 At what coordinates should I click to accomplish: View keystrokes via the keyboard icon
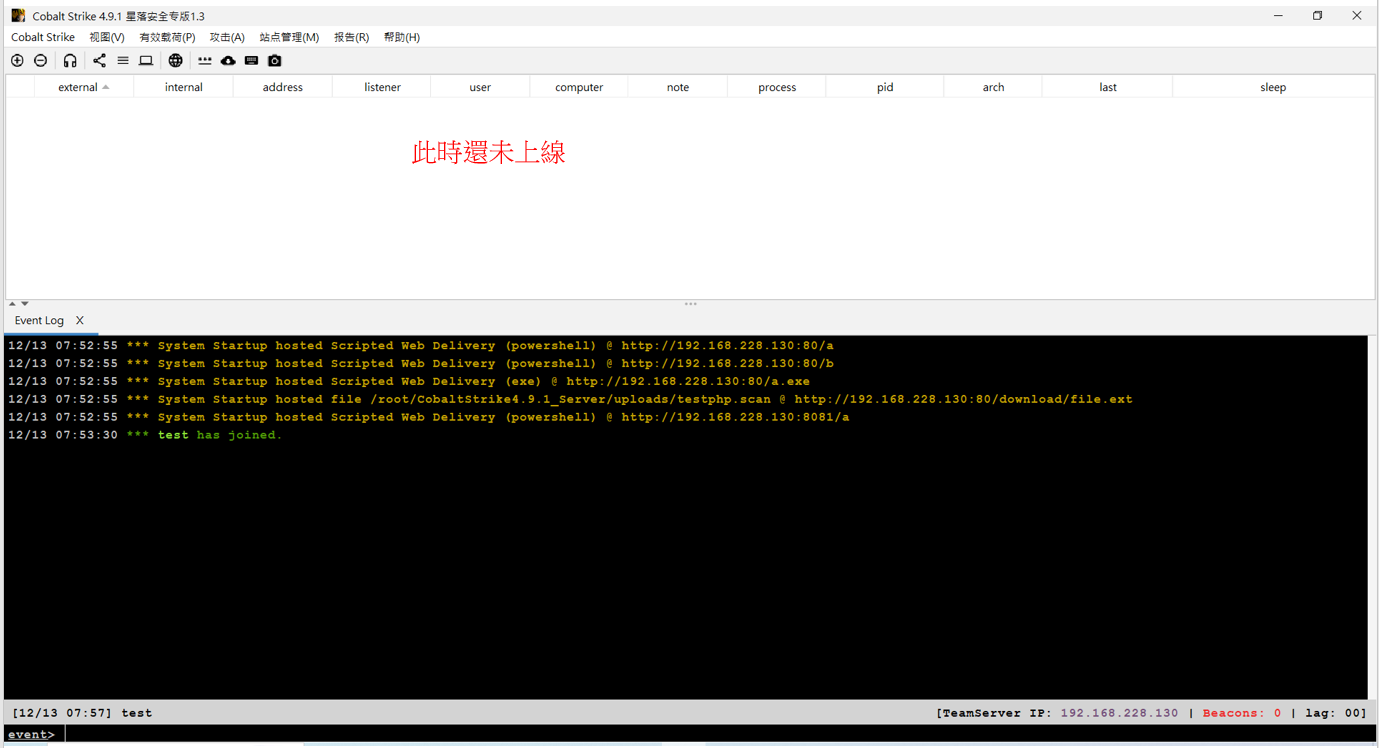pos(251,61)
